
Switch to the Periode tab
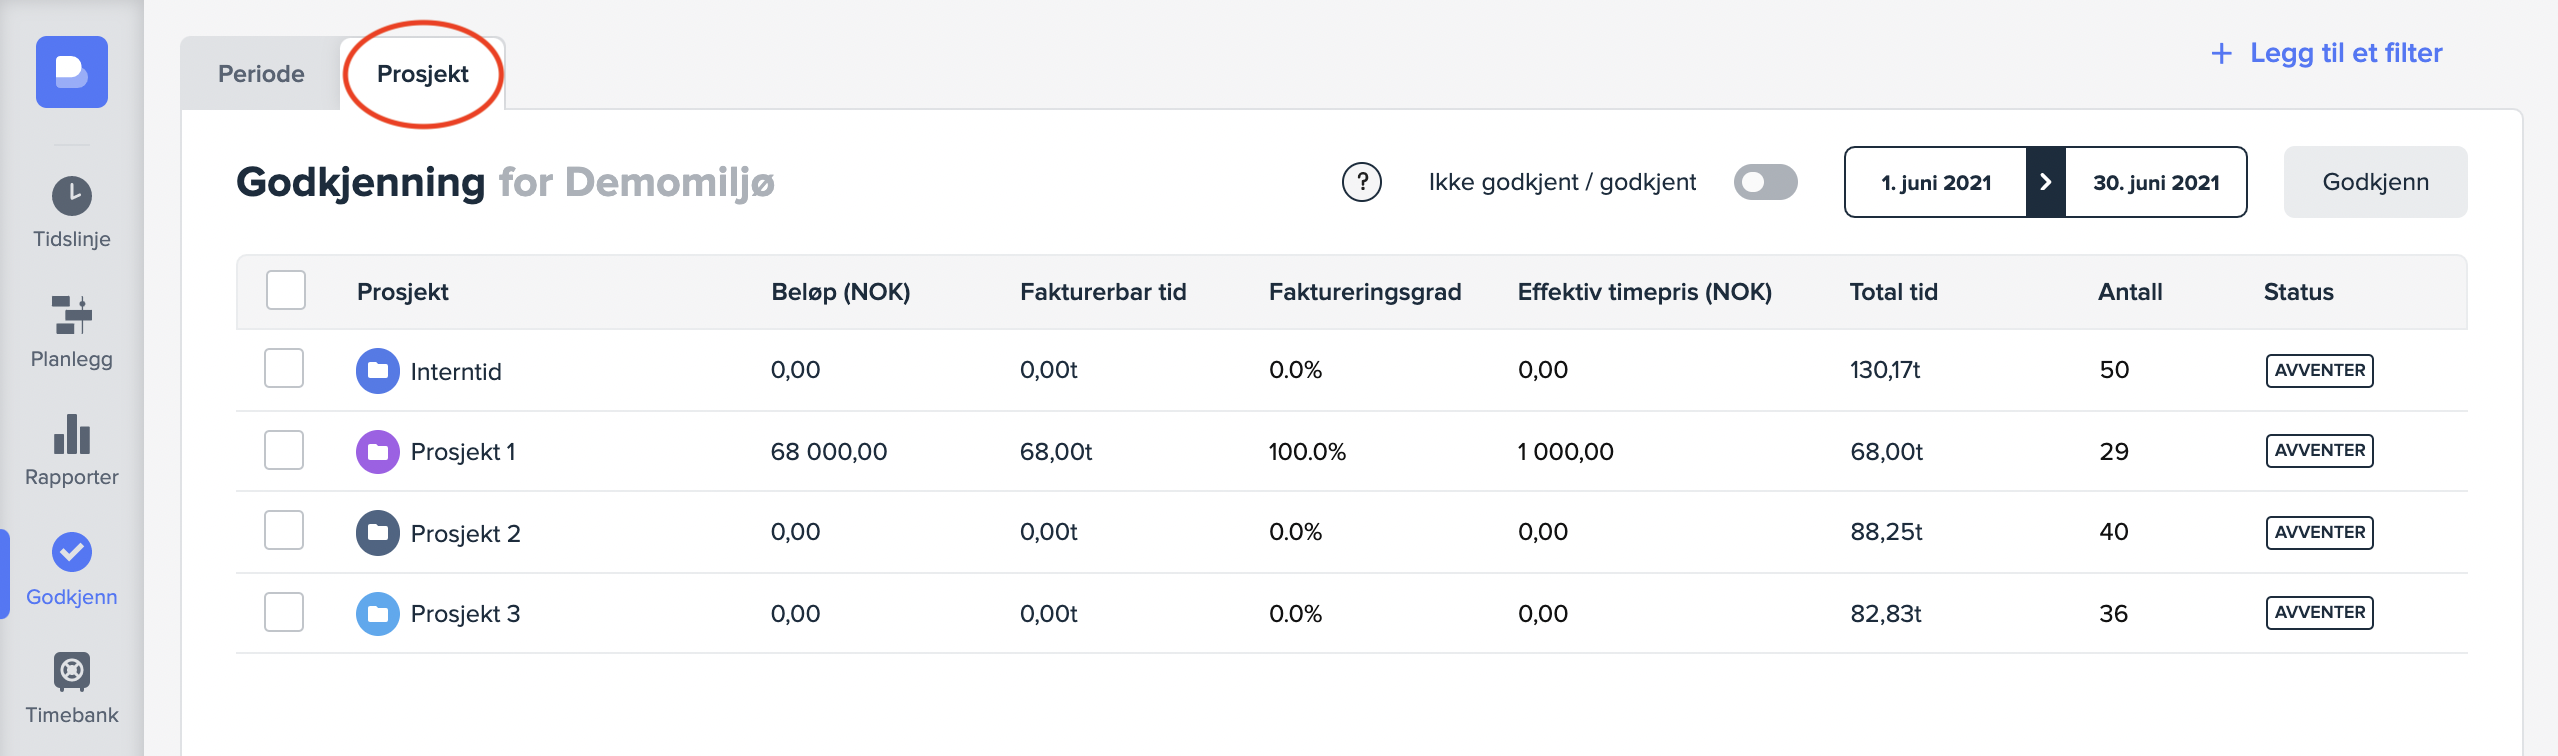(261, 74)
